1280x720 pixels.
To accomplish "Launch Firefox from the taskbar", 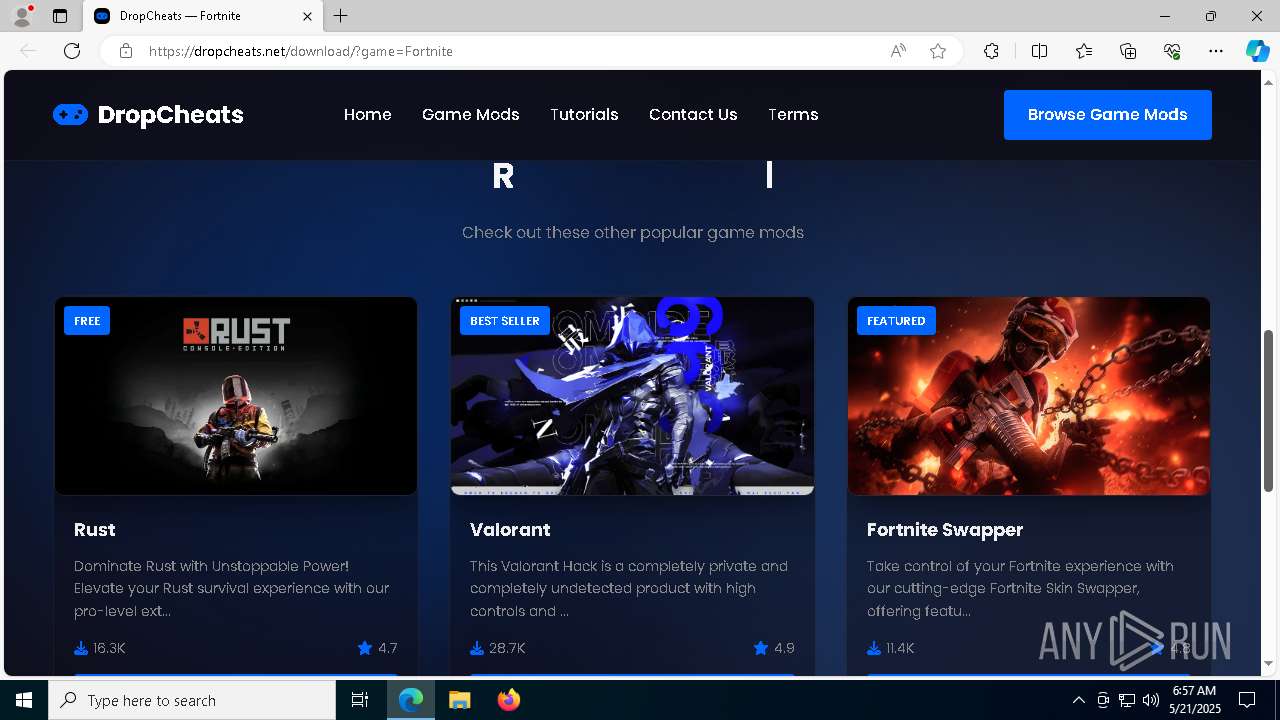I will [x=509, y=700].
